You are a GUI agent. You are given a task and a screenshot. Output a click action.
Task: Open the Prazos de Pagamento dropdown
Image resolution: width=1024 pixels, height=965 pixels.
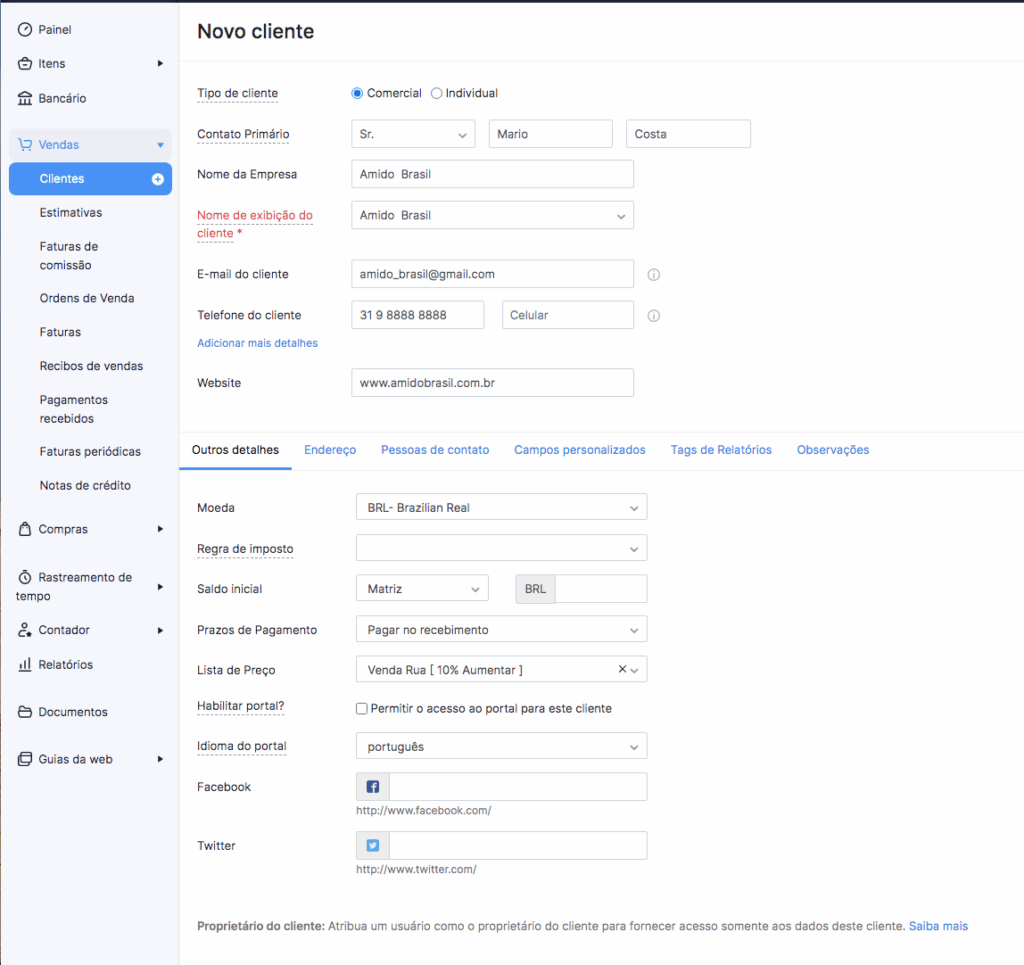click(x=502, y=629)
